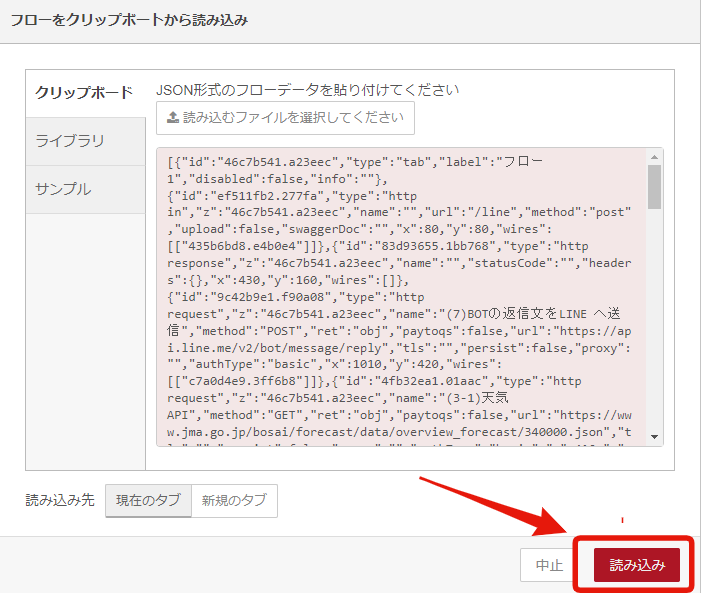This screenshot has width=701, height=593.
Task: Select 新規のタブ import target
Action: 234,500
